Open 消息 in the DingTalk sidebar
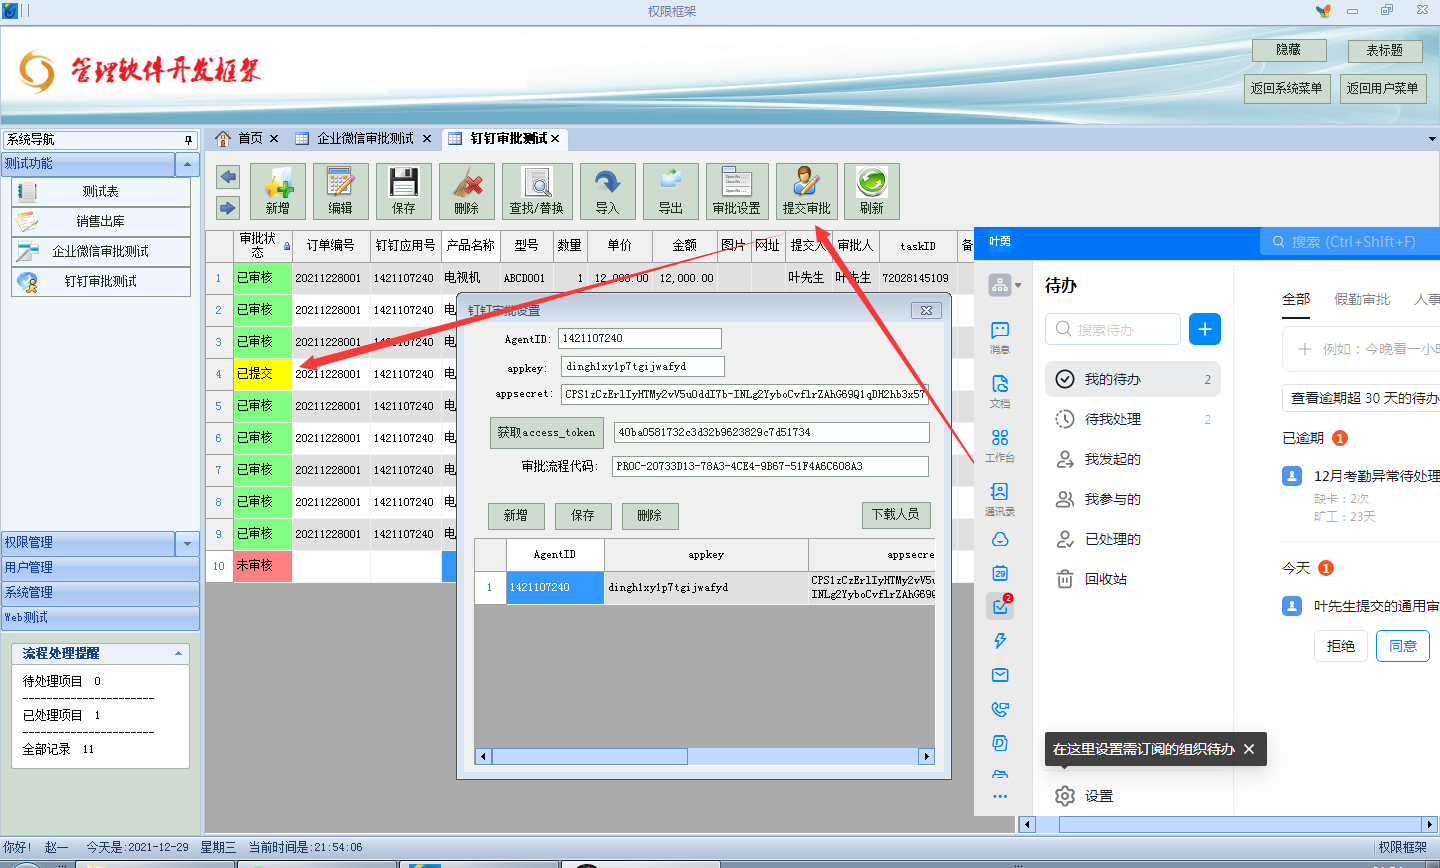 click(x=1000, y=337)
